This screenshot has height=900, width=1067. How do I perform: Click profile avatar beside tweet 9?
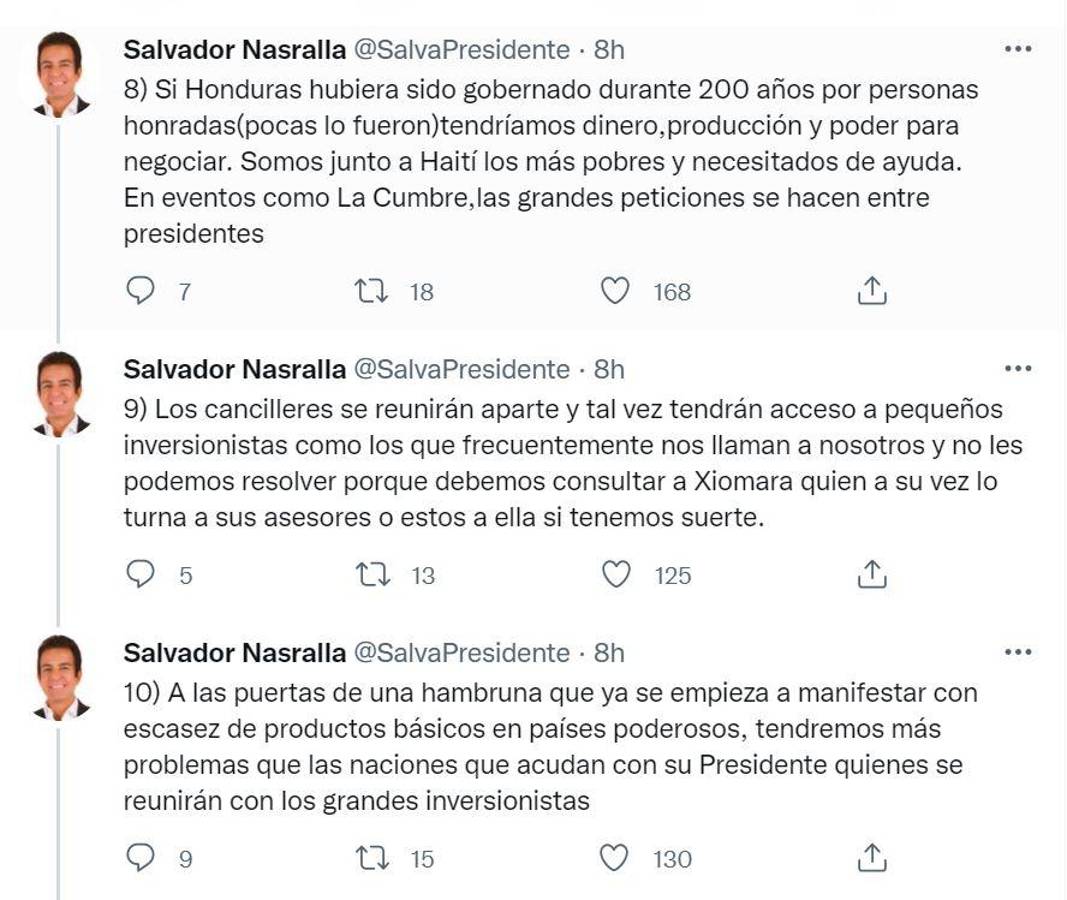click(x=60, y=393)
